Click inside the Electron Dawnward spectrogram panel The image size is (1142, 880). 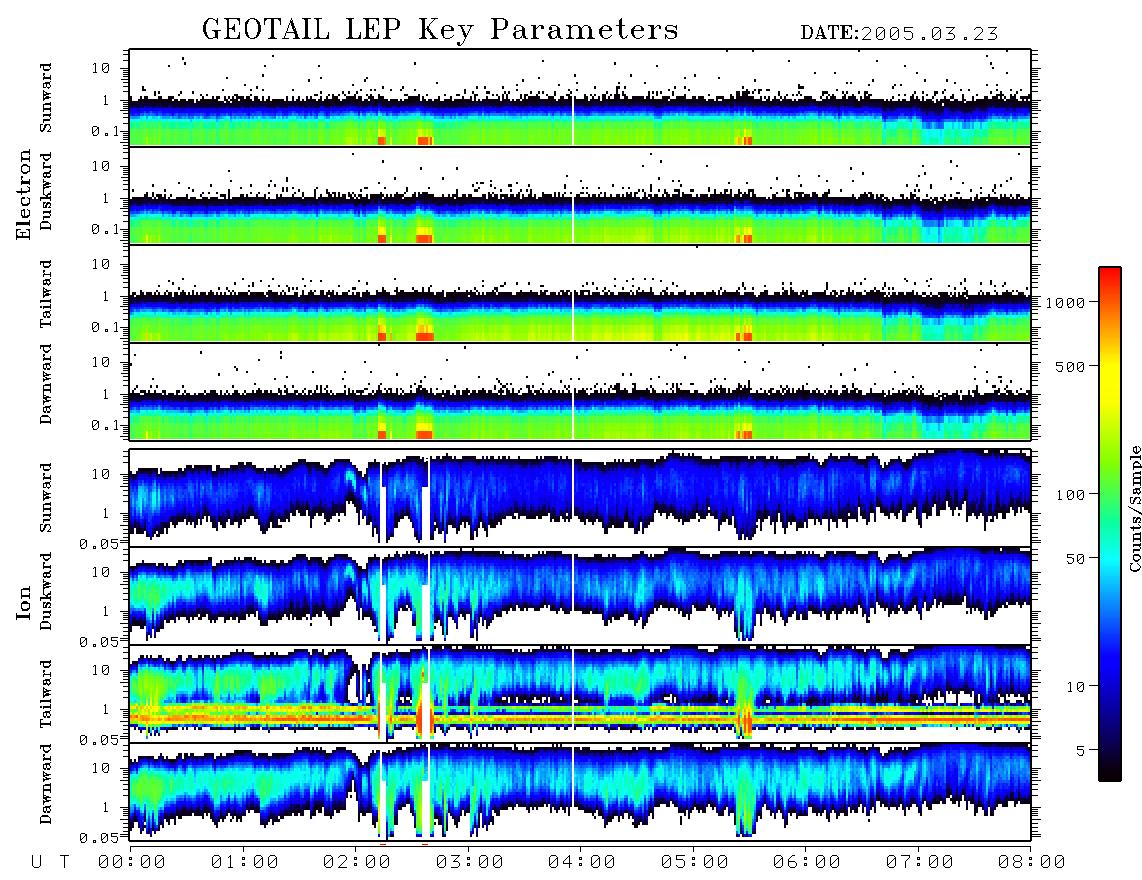click(580, 392)
